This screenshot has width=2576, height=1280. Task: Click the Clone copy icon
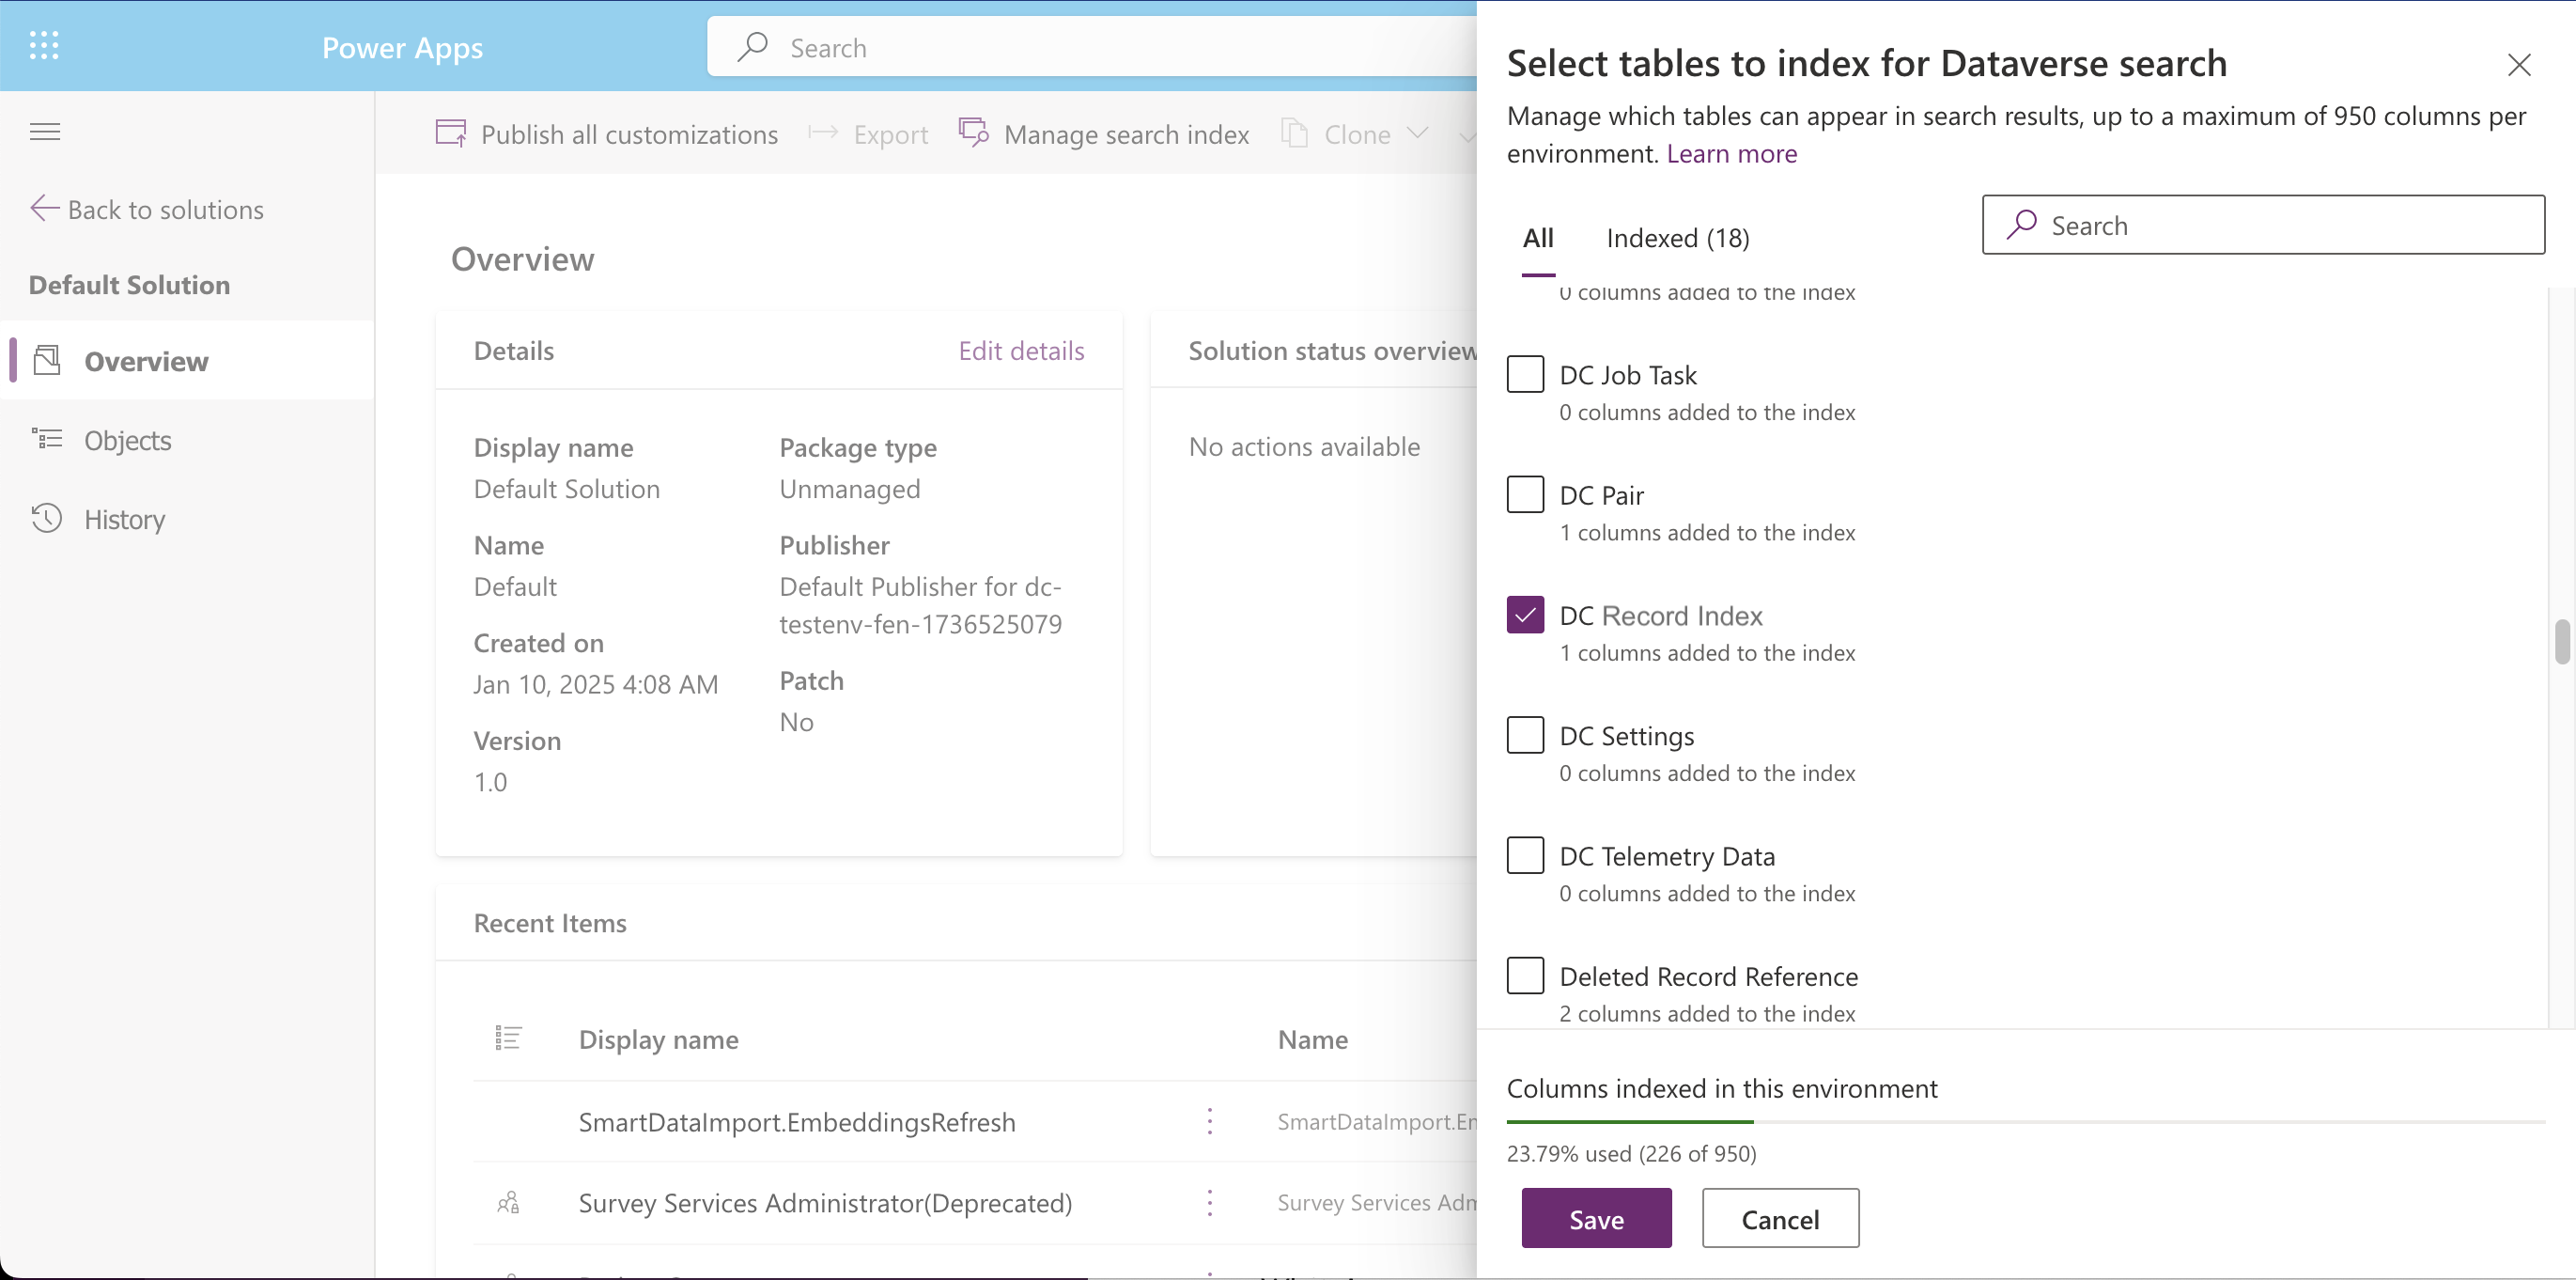(x=1295, y=133)
